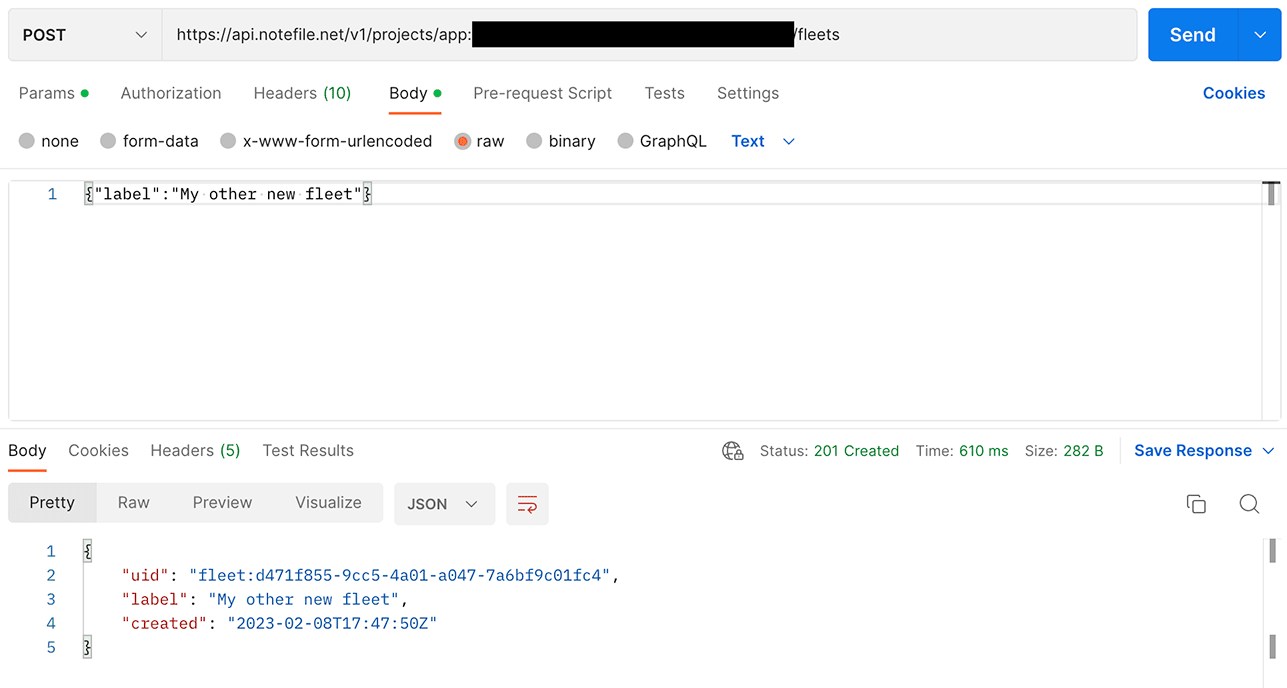1287x688 pixels.
Task: Open the Visualize response view
Action: point(328,503)
